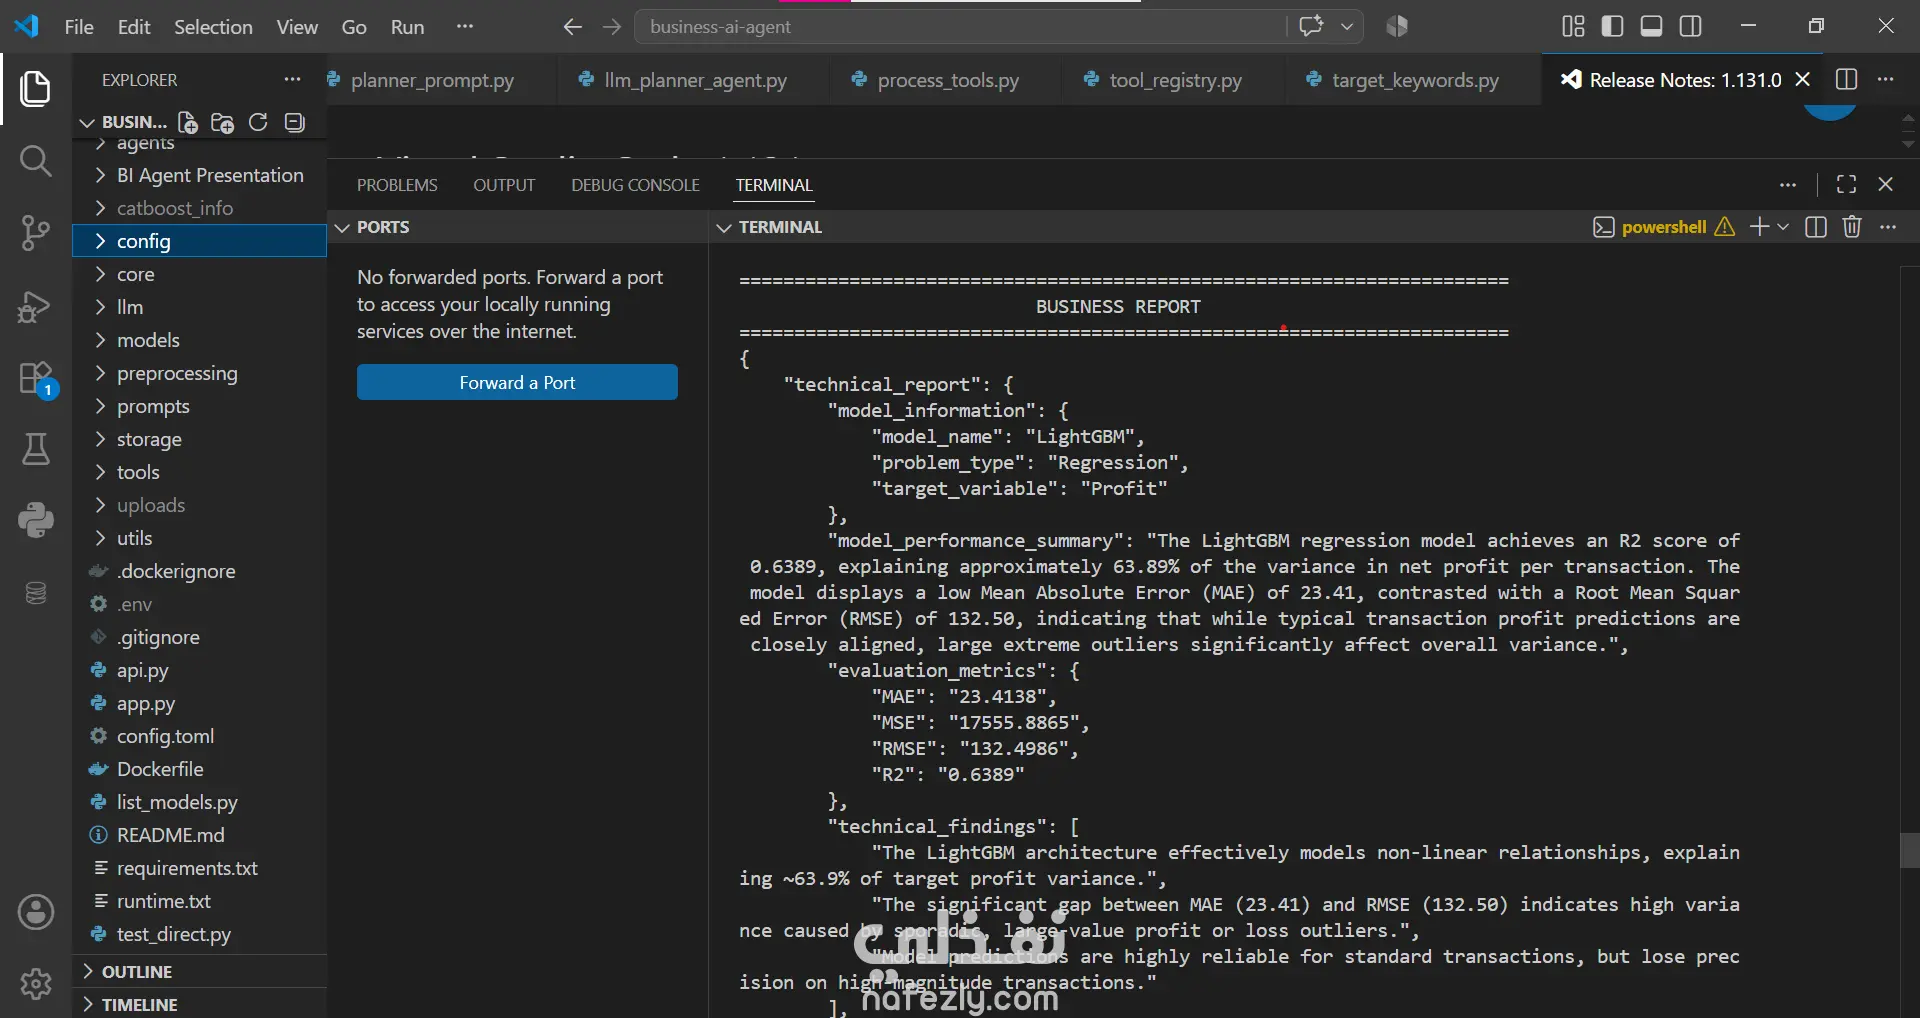Open api.py in the file tree

click(200, 670)
